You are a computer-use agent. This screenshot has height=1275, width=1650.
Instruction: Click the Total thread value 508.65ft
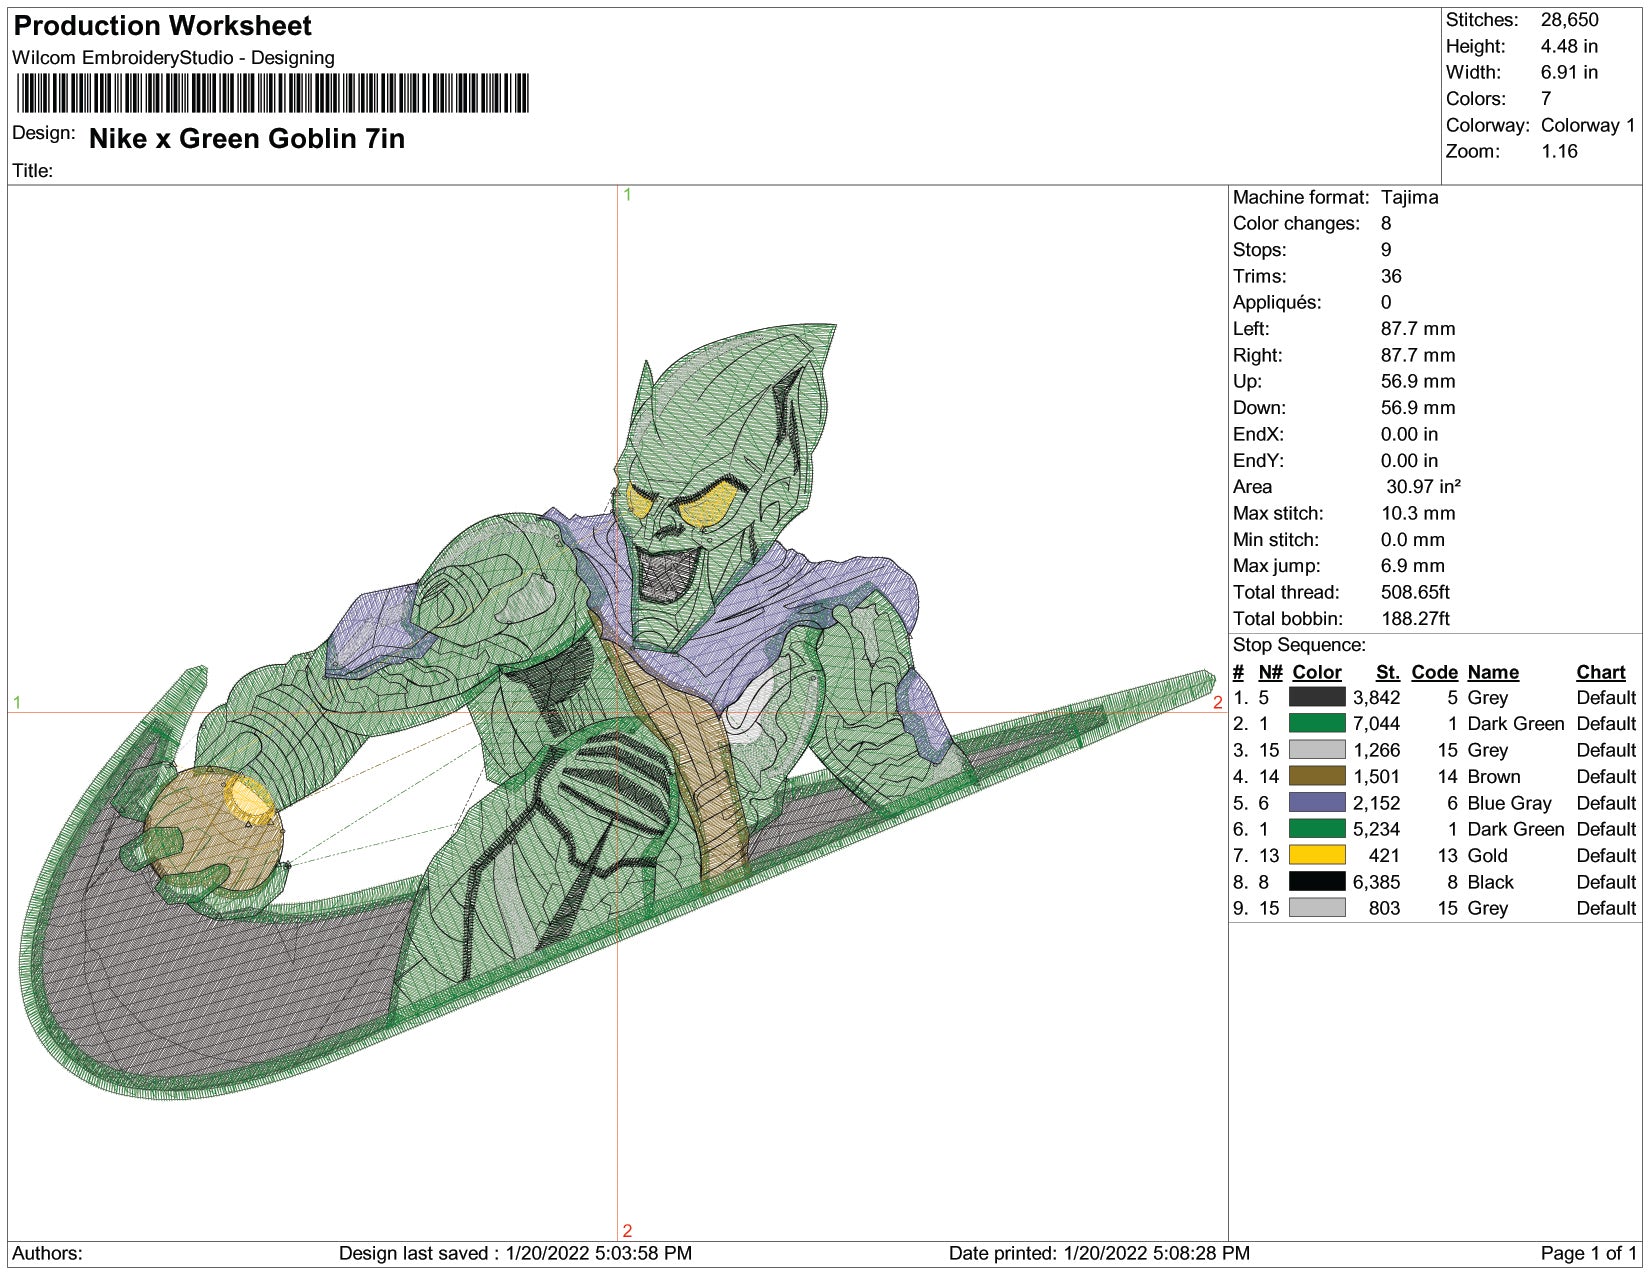(x=1415, y=592)
